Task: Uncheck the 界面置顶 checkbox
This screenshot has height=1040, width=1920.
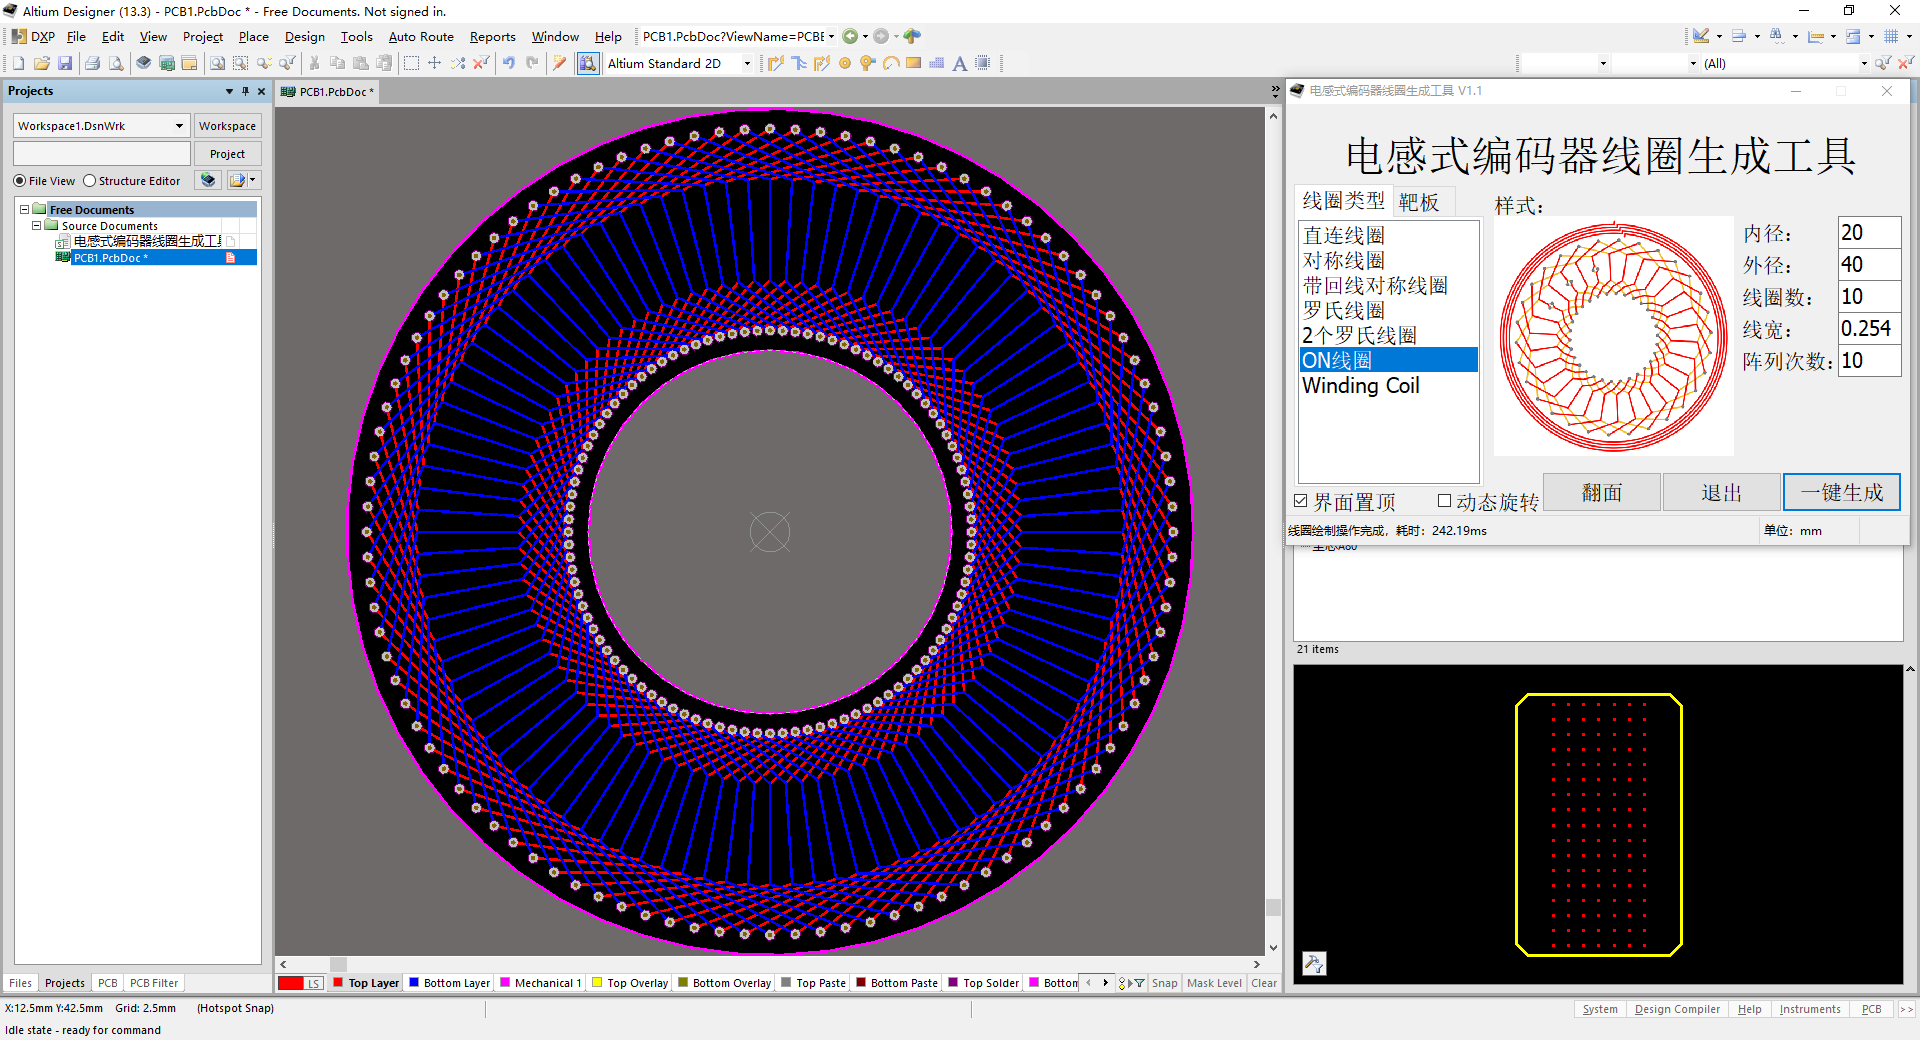Action: click(x=1301, y=501)
